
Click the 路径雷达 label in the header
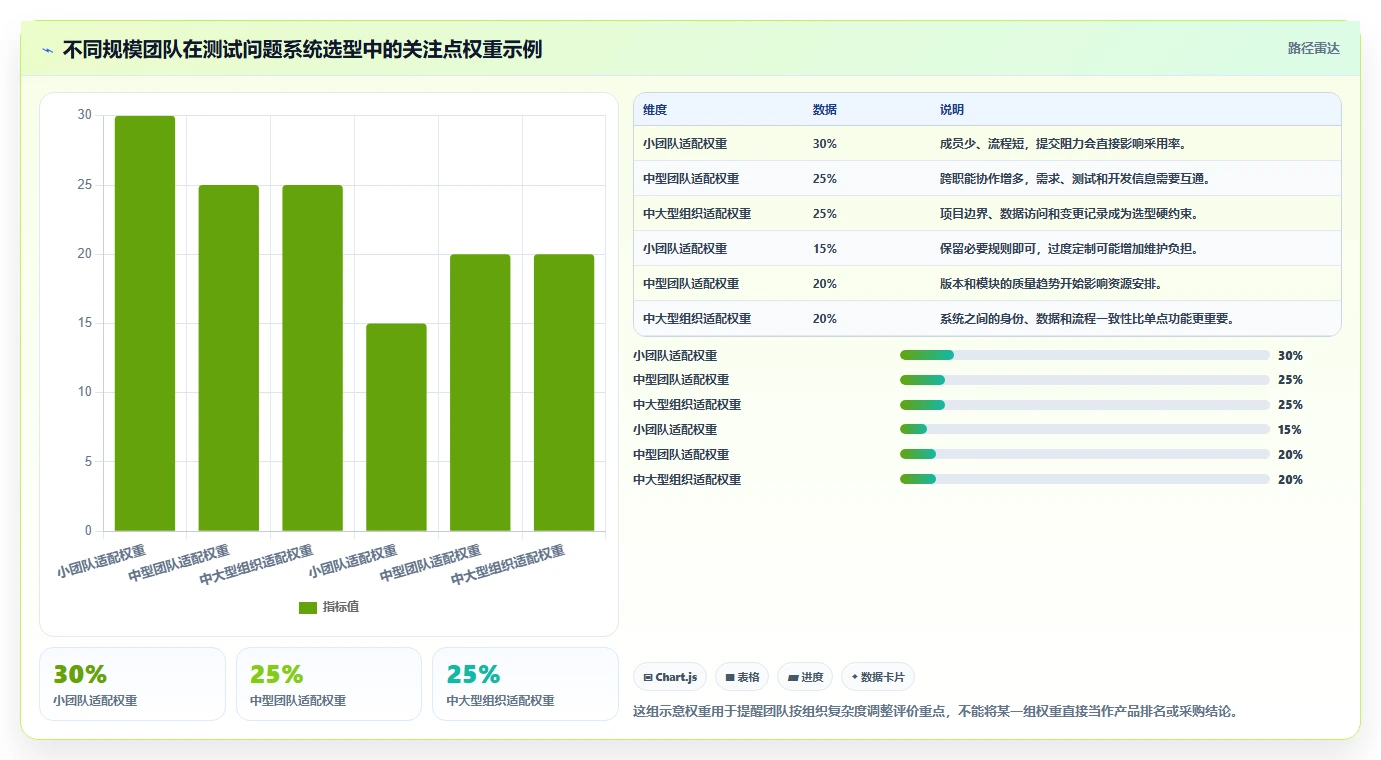point(1313,48)
